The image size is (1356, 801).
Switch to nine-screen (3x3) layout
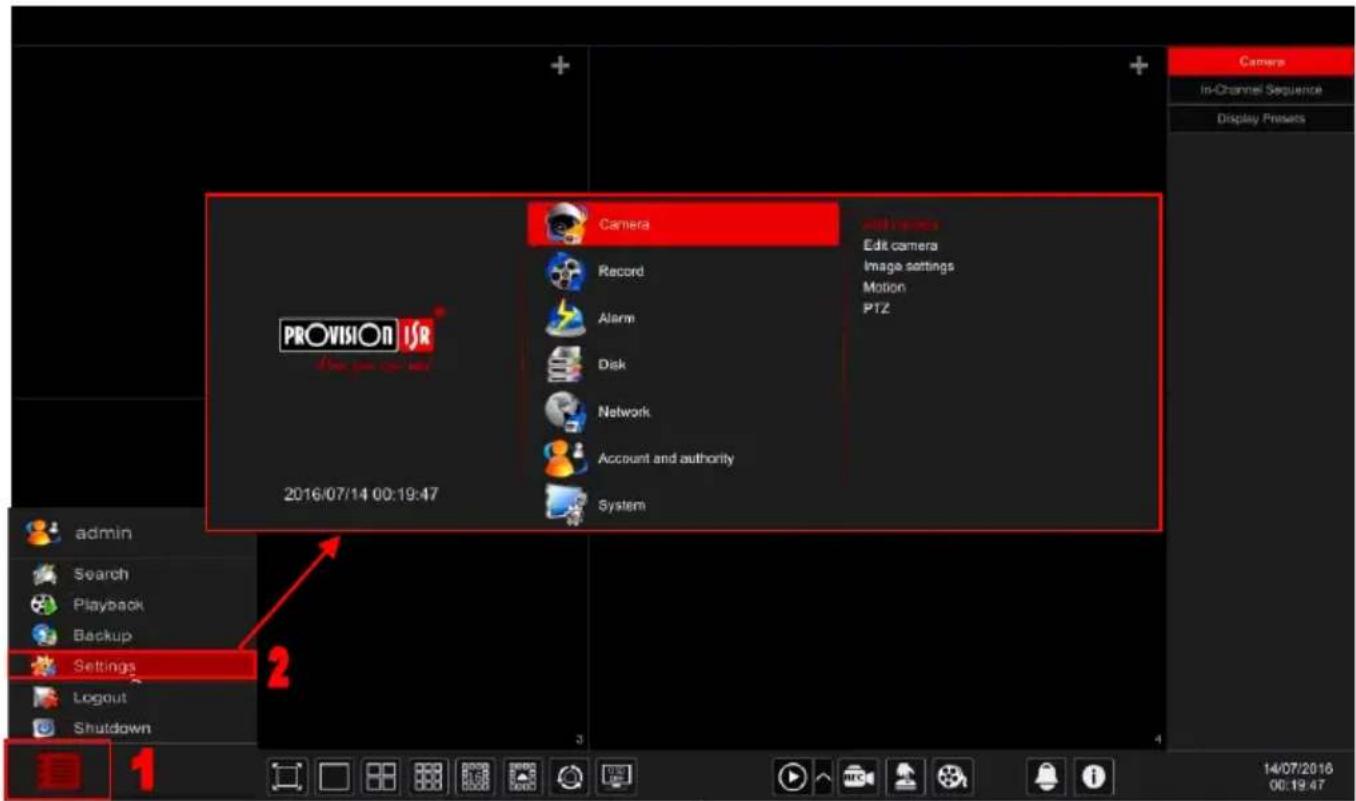tap(428, 775)
